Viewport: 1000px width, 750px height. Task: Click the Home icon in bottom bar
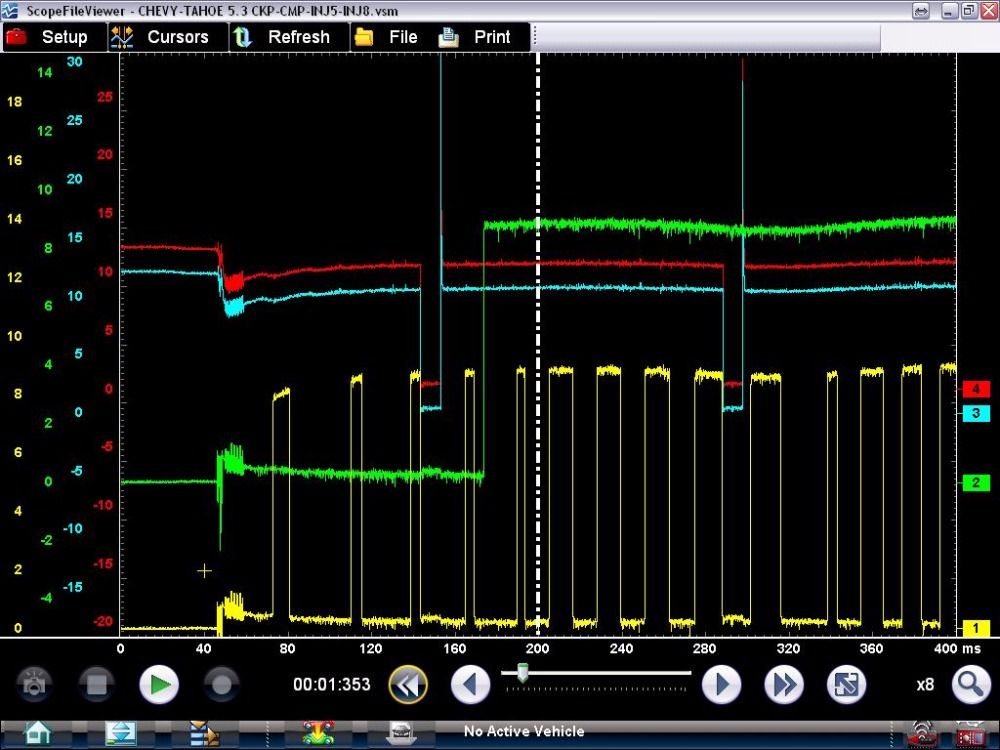click(37, 733)
